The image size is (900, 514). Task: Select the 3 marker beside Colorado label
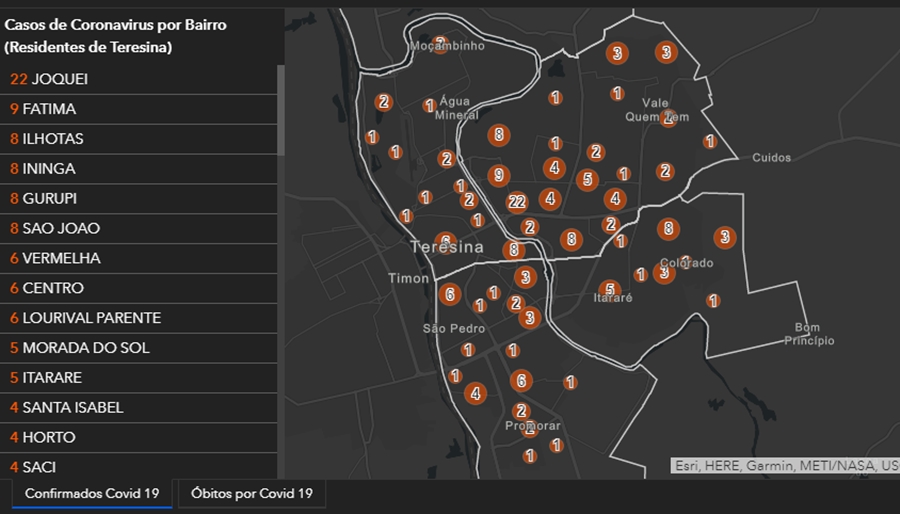coord(664,273)
